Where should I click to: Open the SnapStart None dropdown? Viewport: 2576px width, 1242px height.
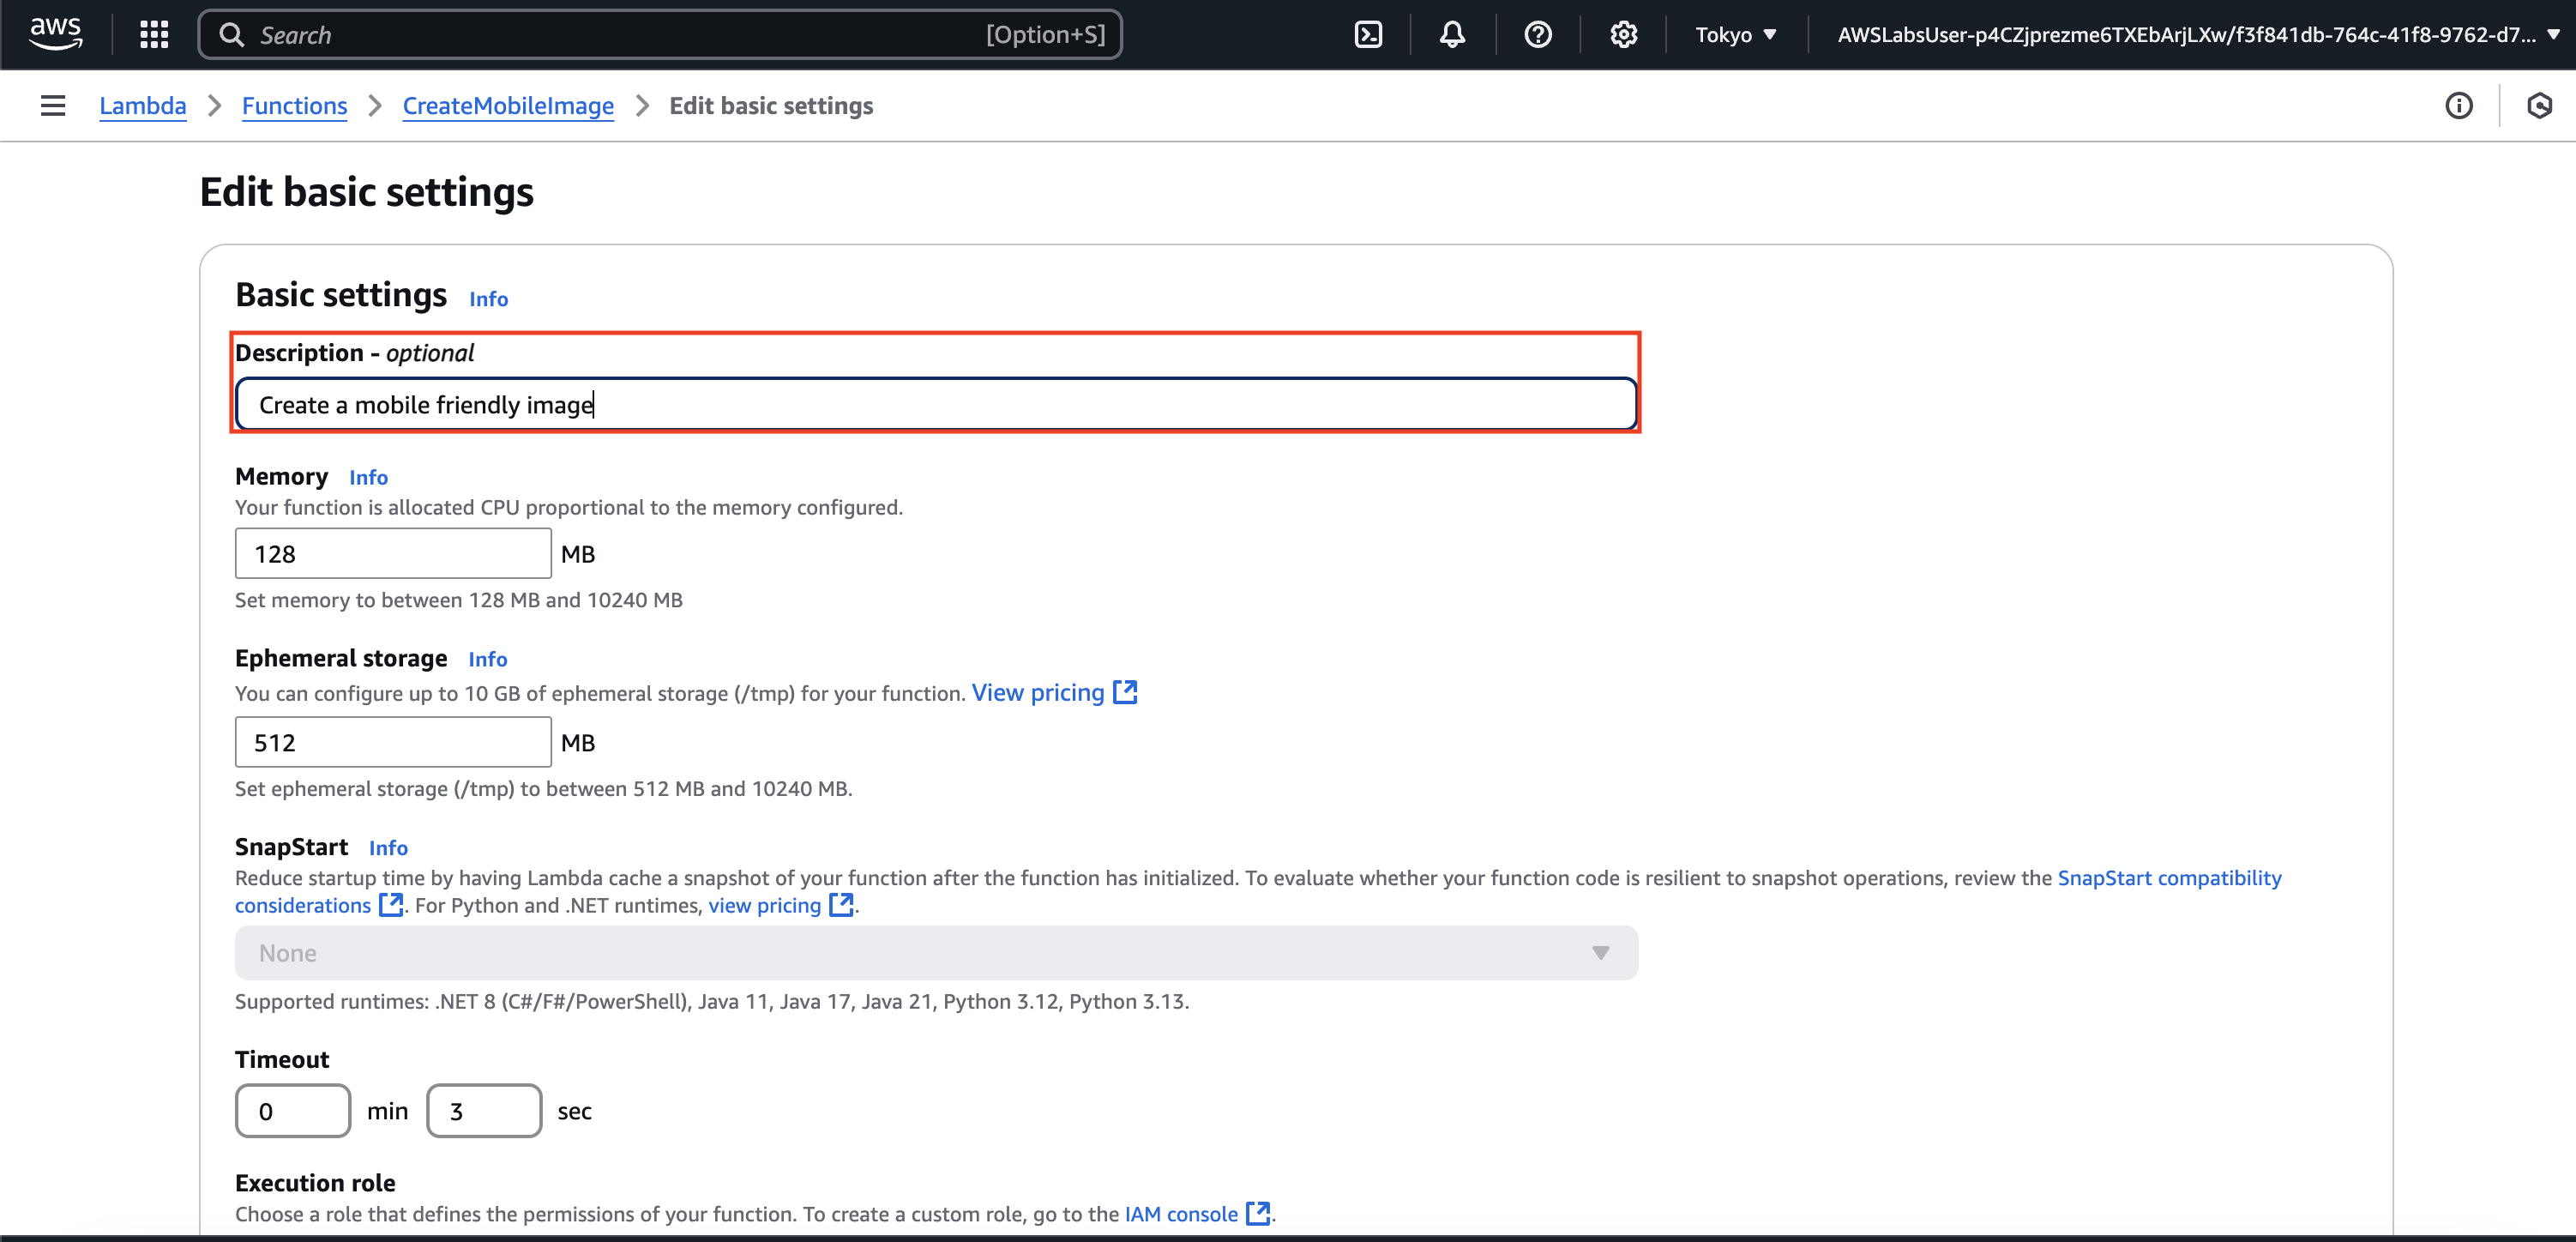935,953
